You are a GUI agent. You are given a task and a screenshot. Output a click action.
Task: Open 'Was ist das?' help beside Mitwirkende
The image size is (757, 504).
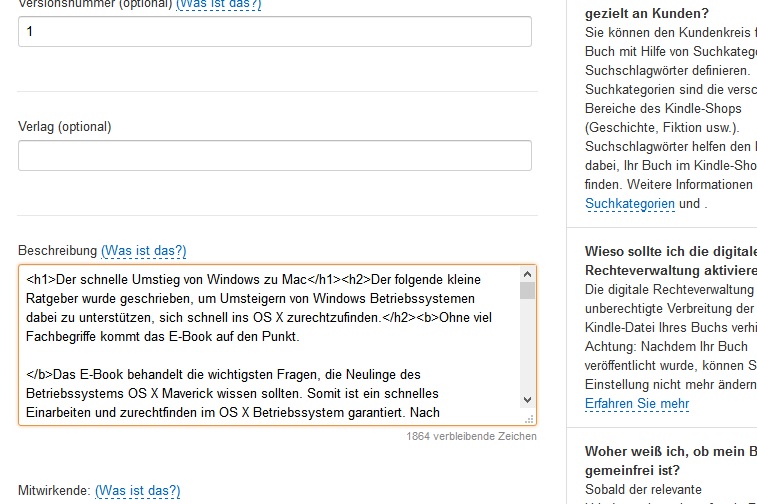point(137,490)
